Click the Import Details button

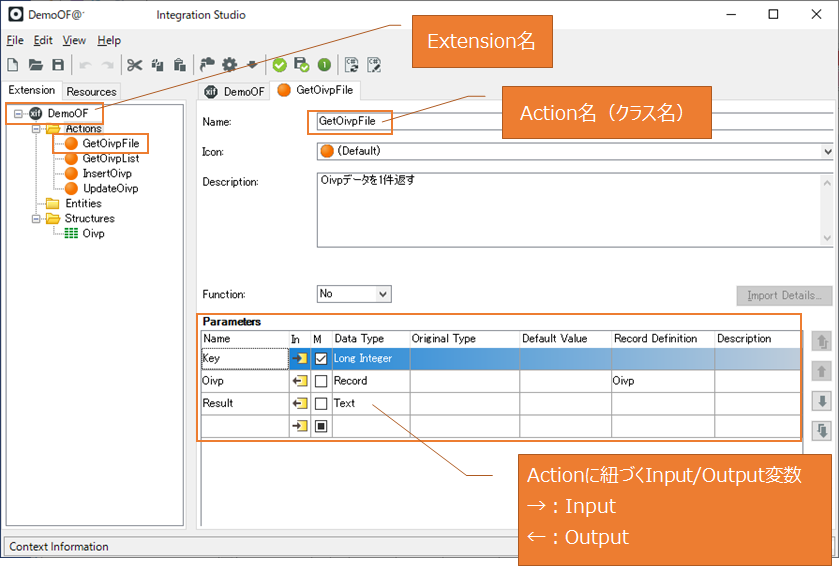coord(784,295)
